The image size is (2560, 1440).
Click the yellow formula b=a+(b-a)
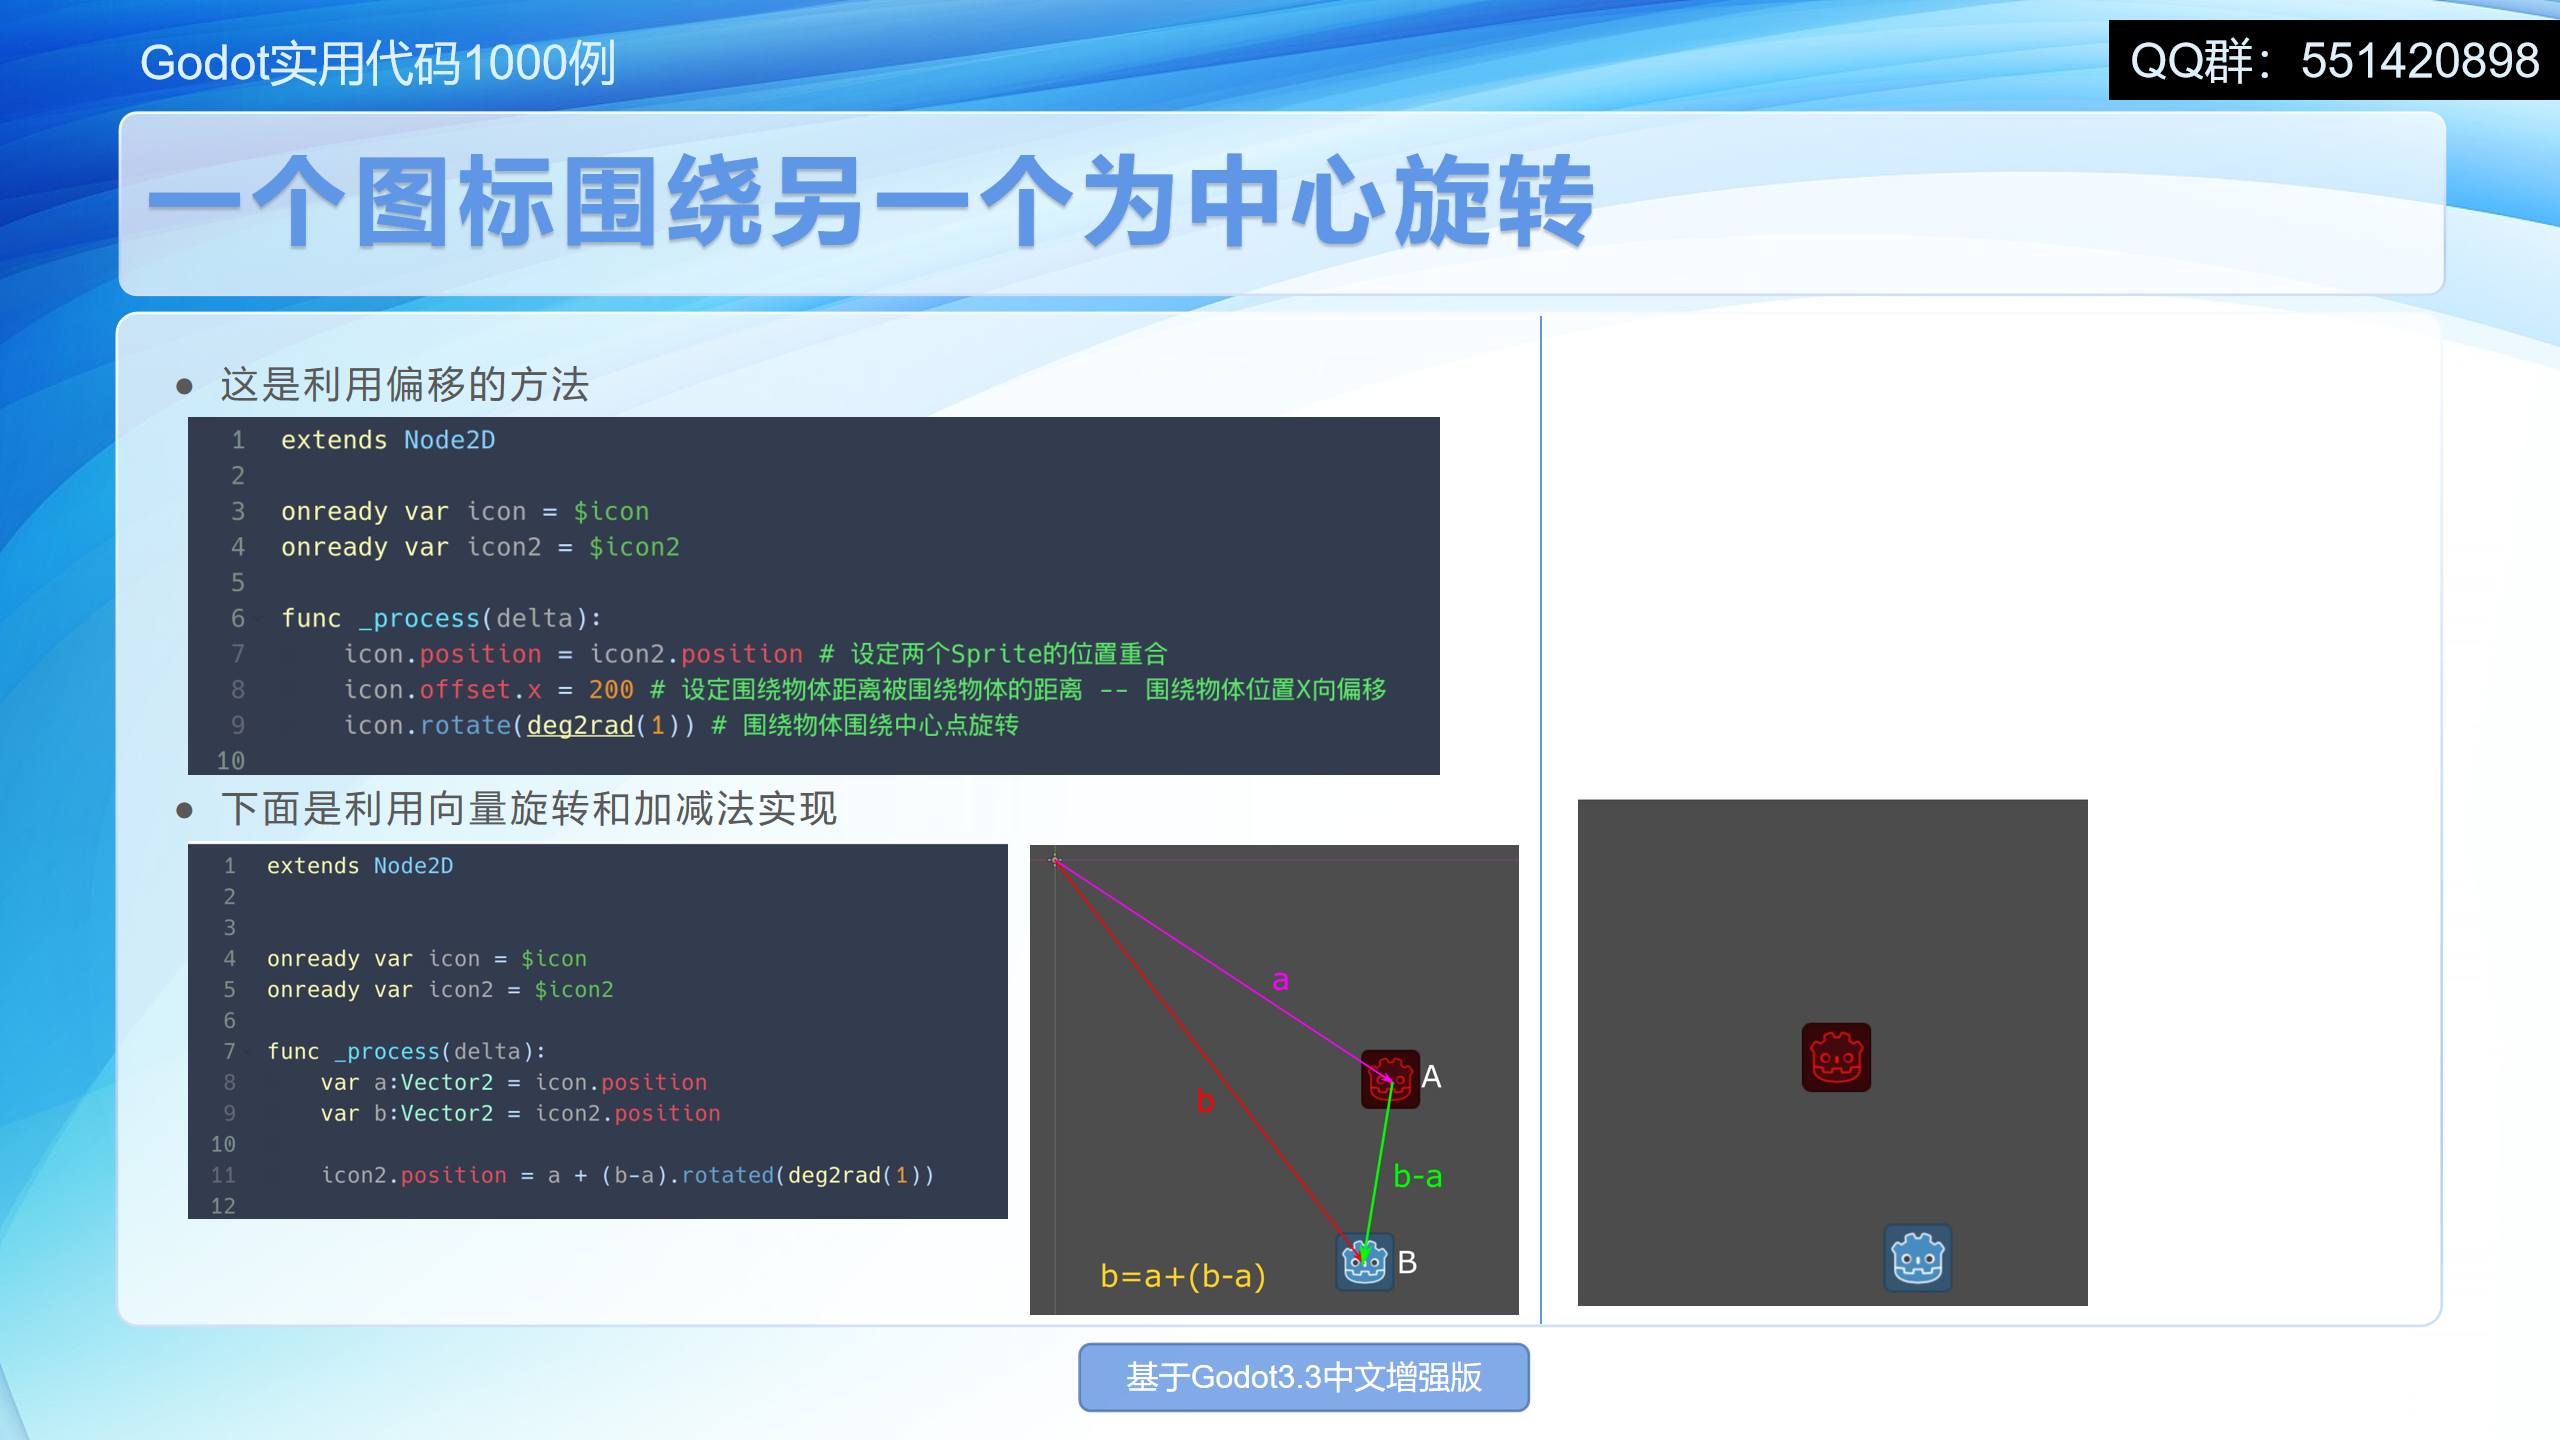click(1183, 1276)
